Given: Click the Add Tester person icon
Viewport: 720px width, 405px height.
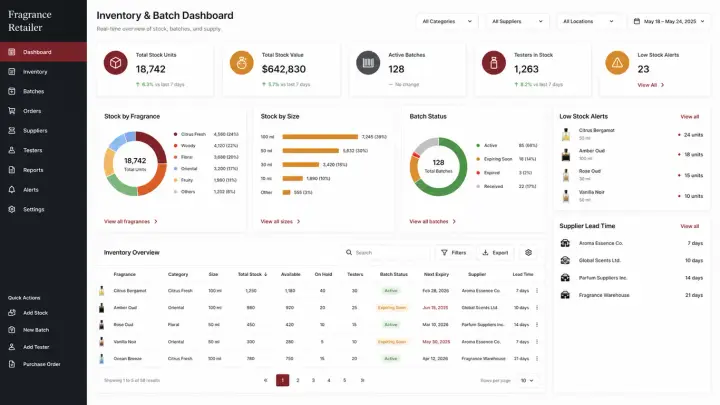Looking at the screenshot, I should click(12, 347).
